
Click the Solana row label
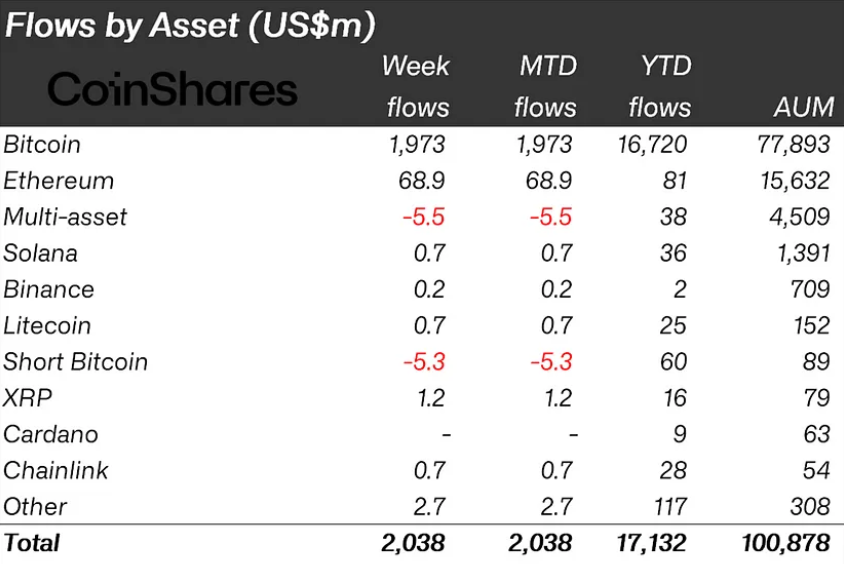40,253
